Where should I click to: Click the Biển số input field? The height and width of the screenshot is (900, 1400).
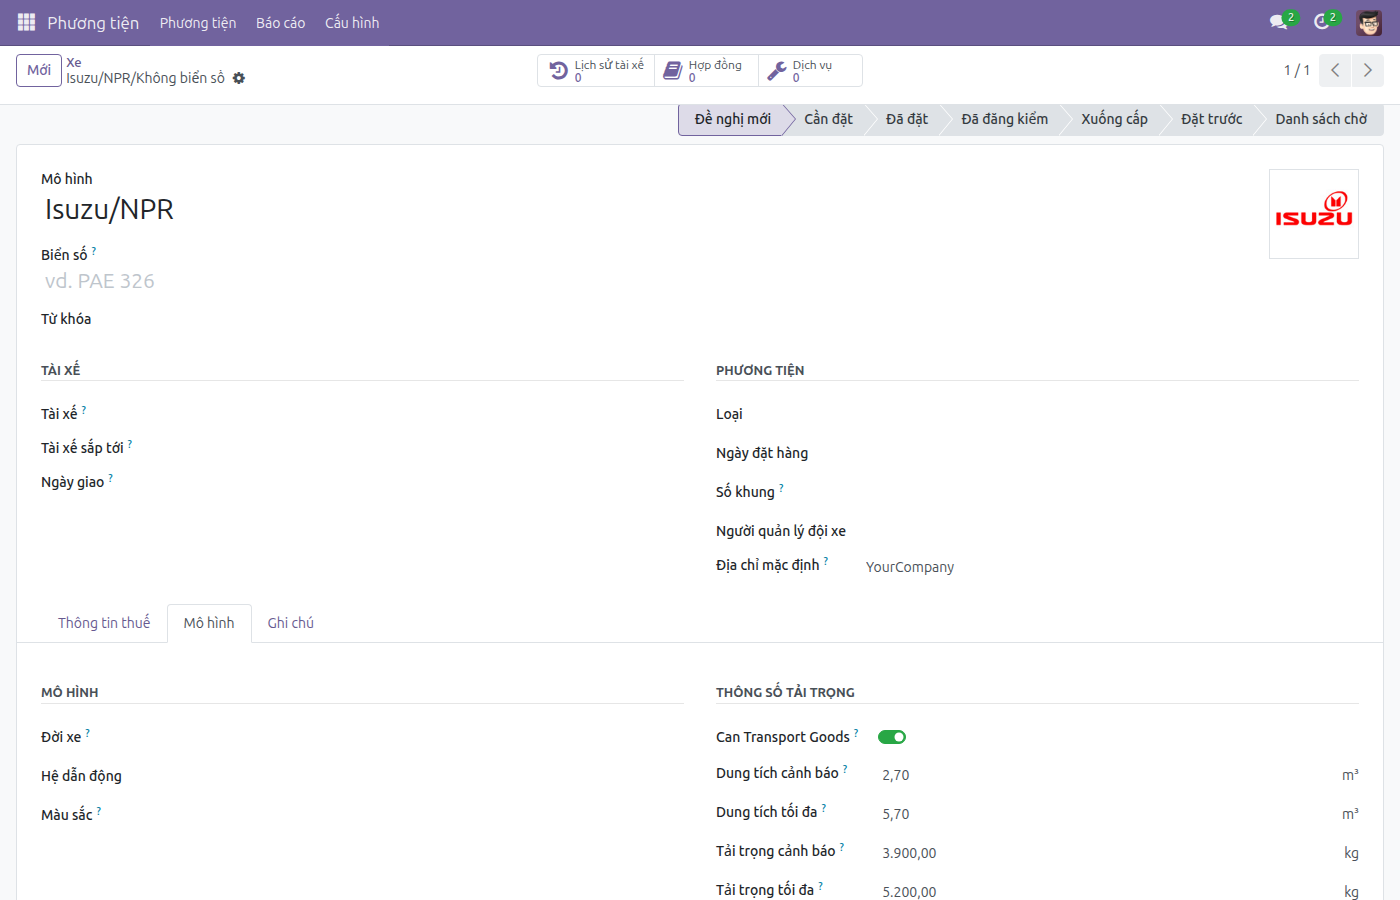click(x=360, y=281)
